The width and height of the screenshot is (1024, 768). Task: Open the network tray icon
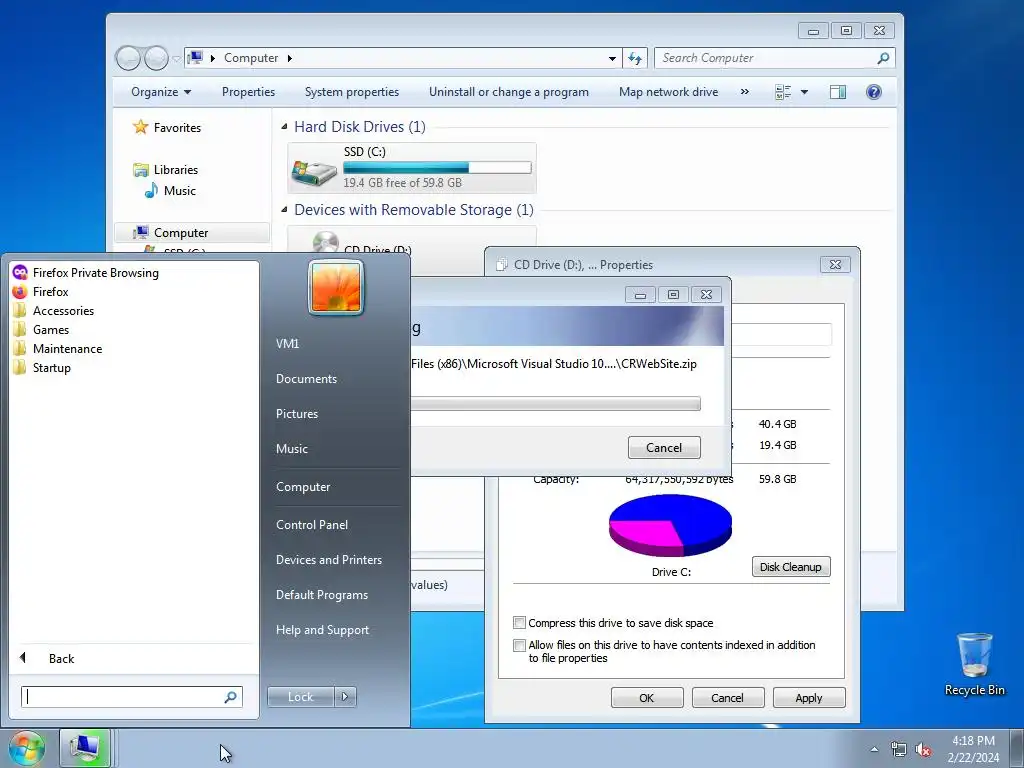899,750
